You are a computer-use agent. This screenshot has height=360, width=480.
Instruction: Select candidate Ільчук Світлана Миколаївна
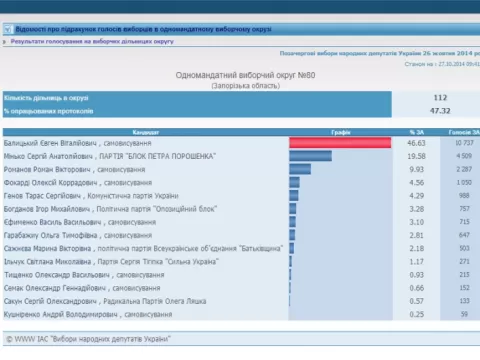[47, 262]
